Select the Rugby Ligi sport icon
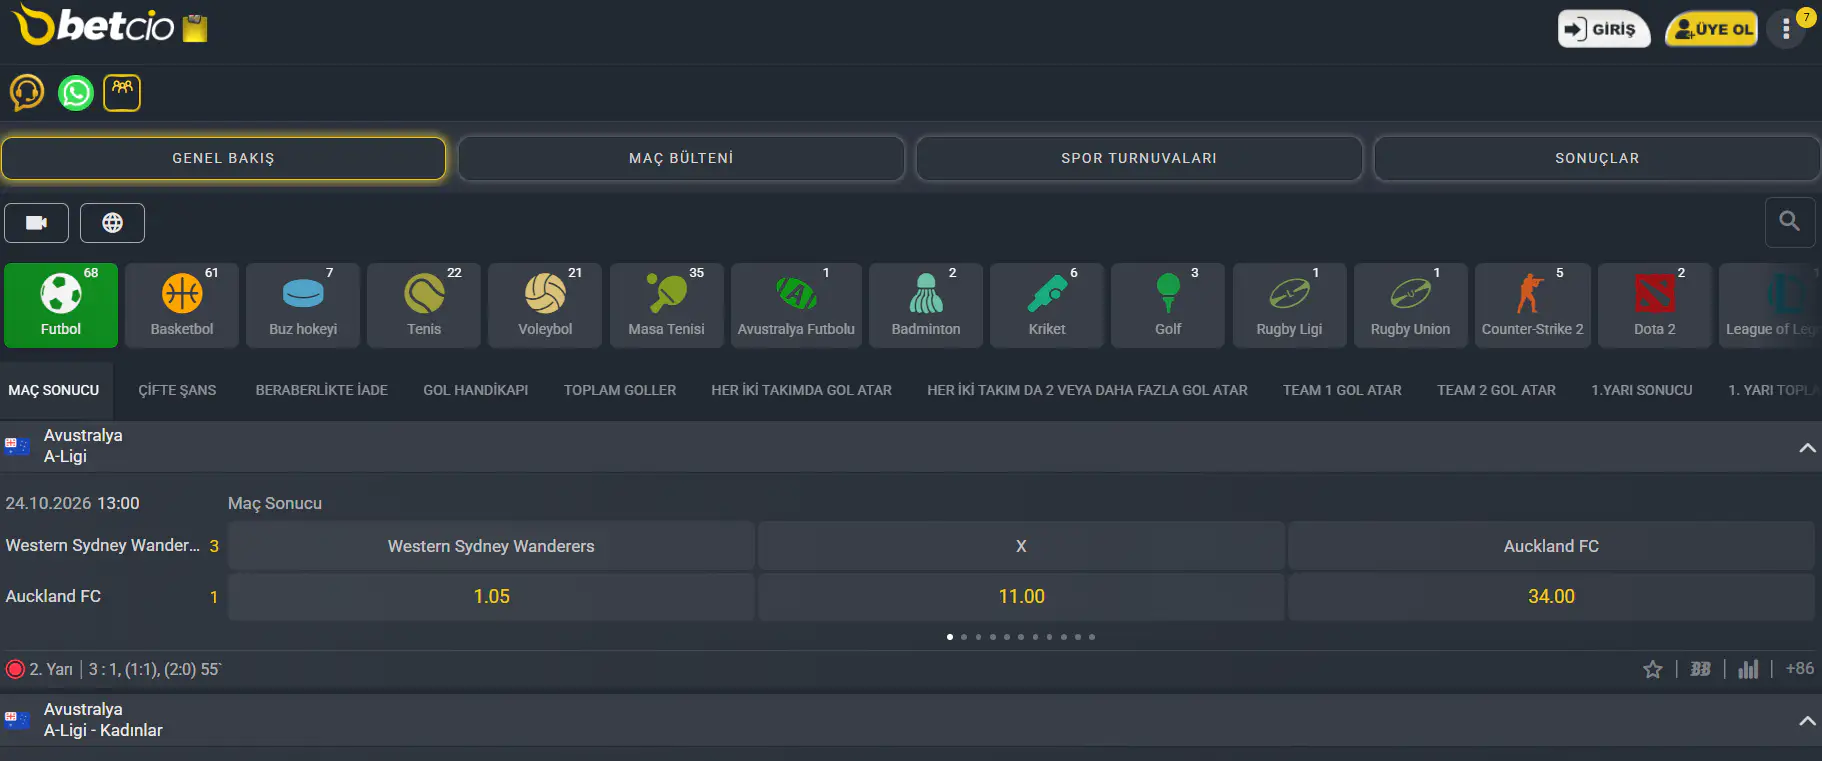Screen dimensions: 1822x761 [1290, 305]
